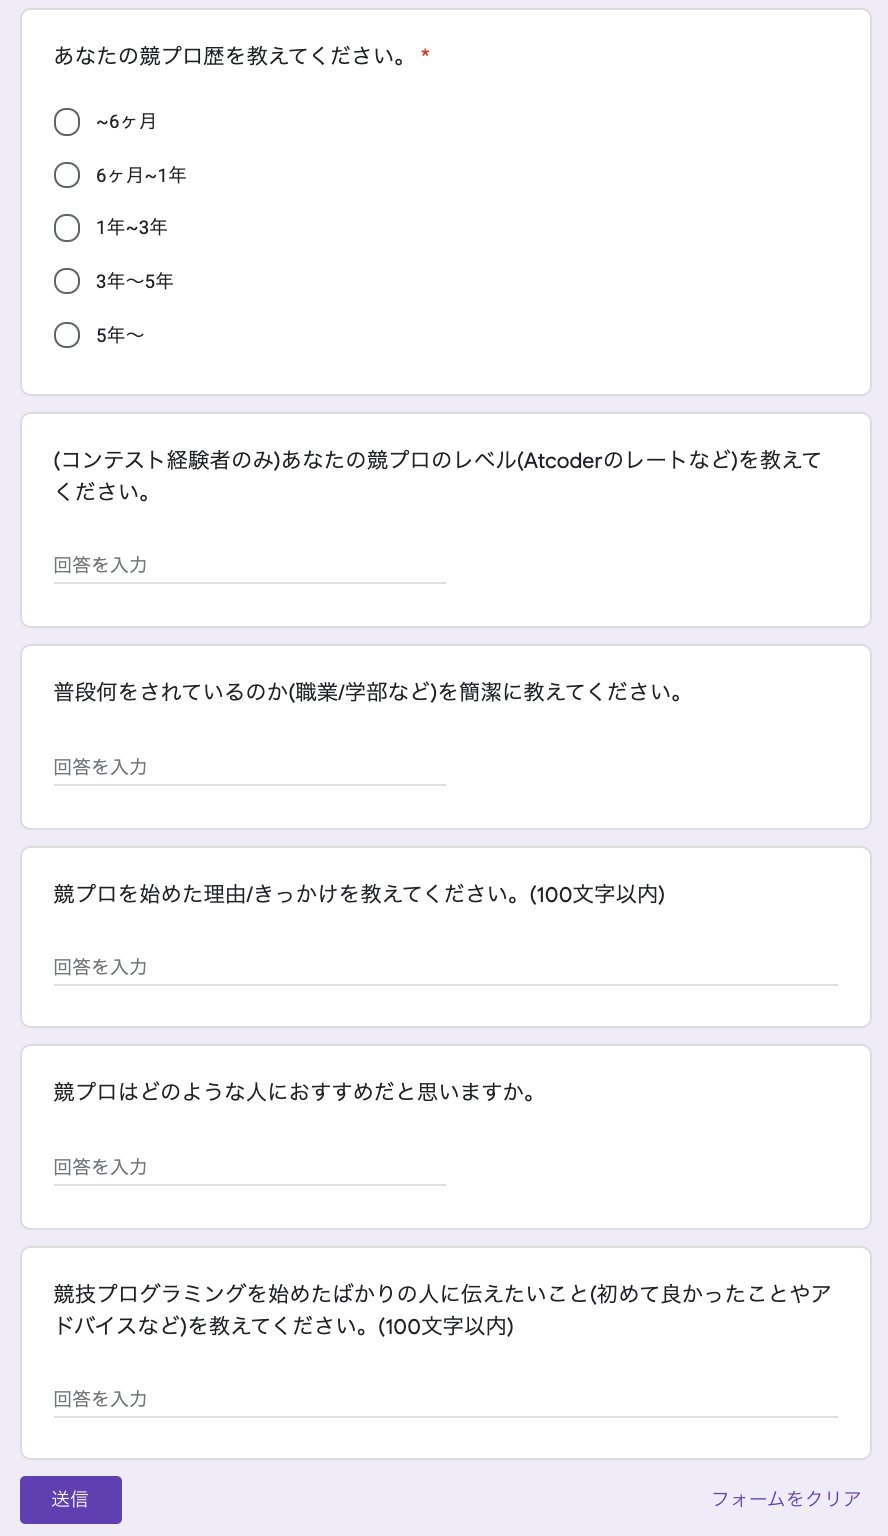Focus the beginner advice answer input field
888x1536 pixels.
pyautogui.click(x=445, y=1399)
